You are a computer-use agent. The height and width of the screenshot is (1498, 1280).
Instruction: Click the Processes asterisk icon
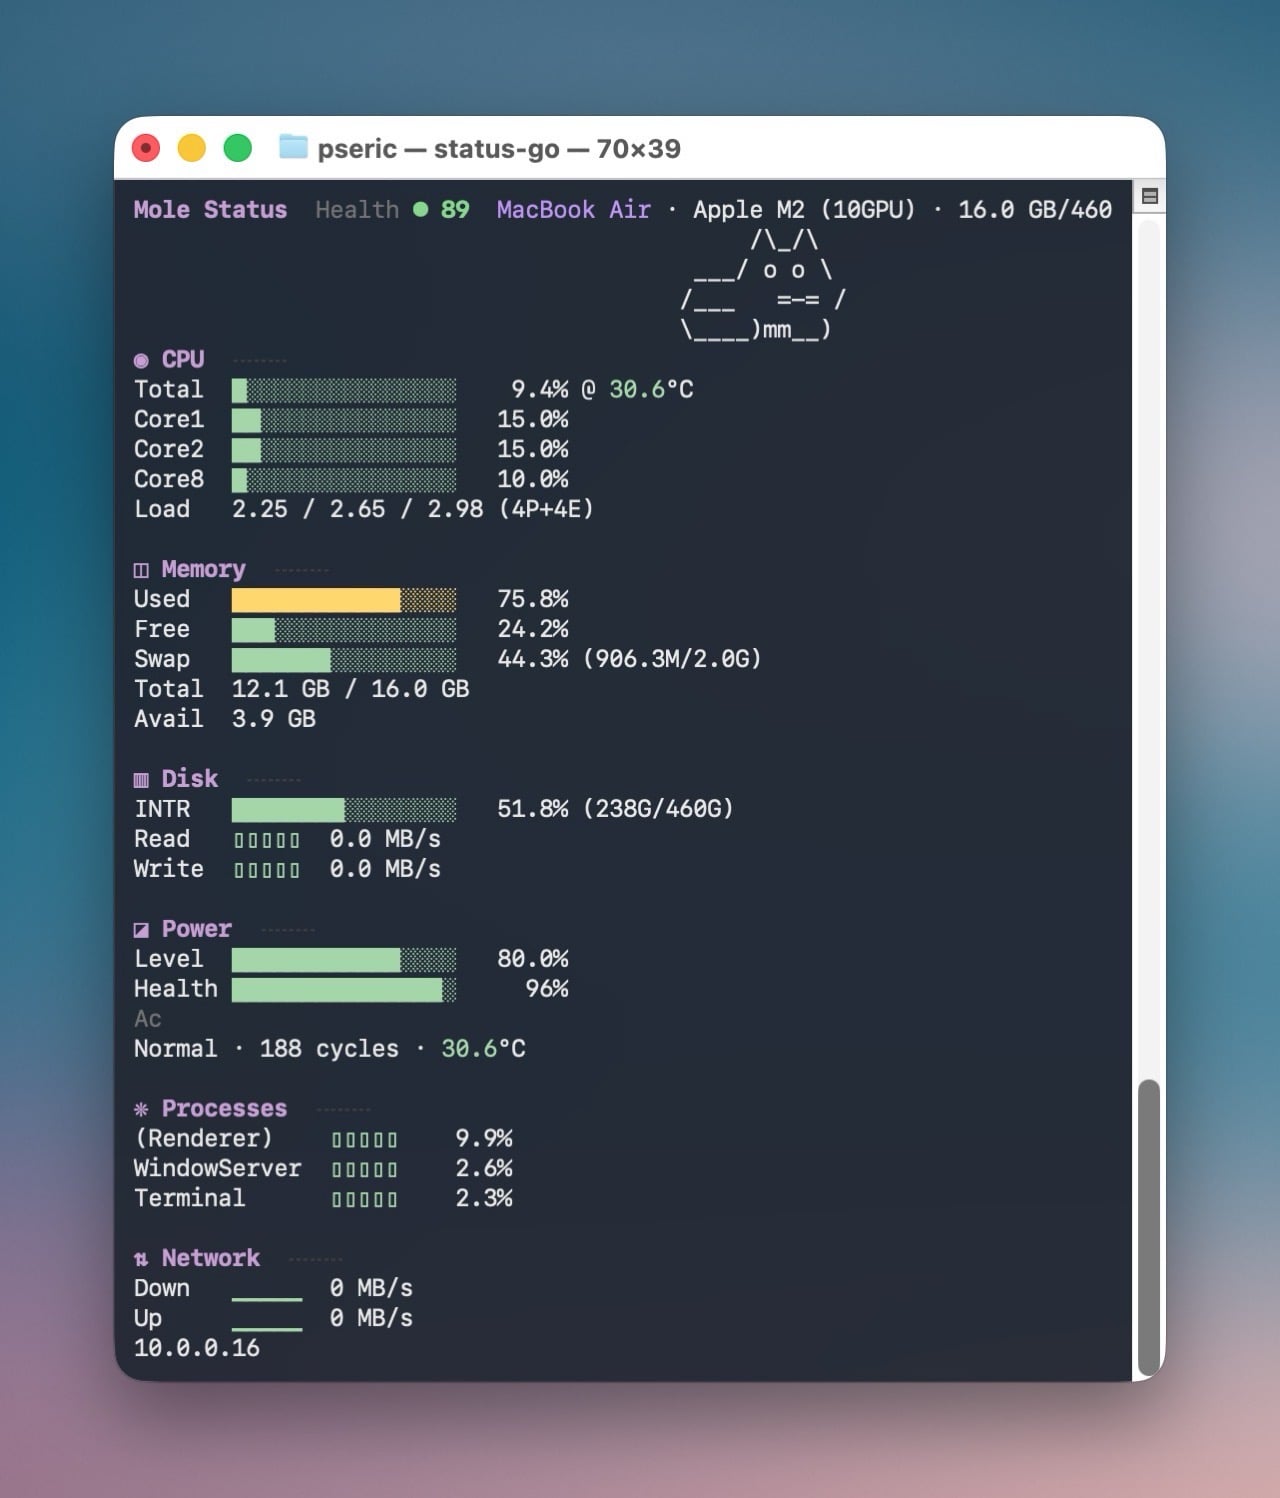point(141,1109)
